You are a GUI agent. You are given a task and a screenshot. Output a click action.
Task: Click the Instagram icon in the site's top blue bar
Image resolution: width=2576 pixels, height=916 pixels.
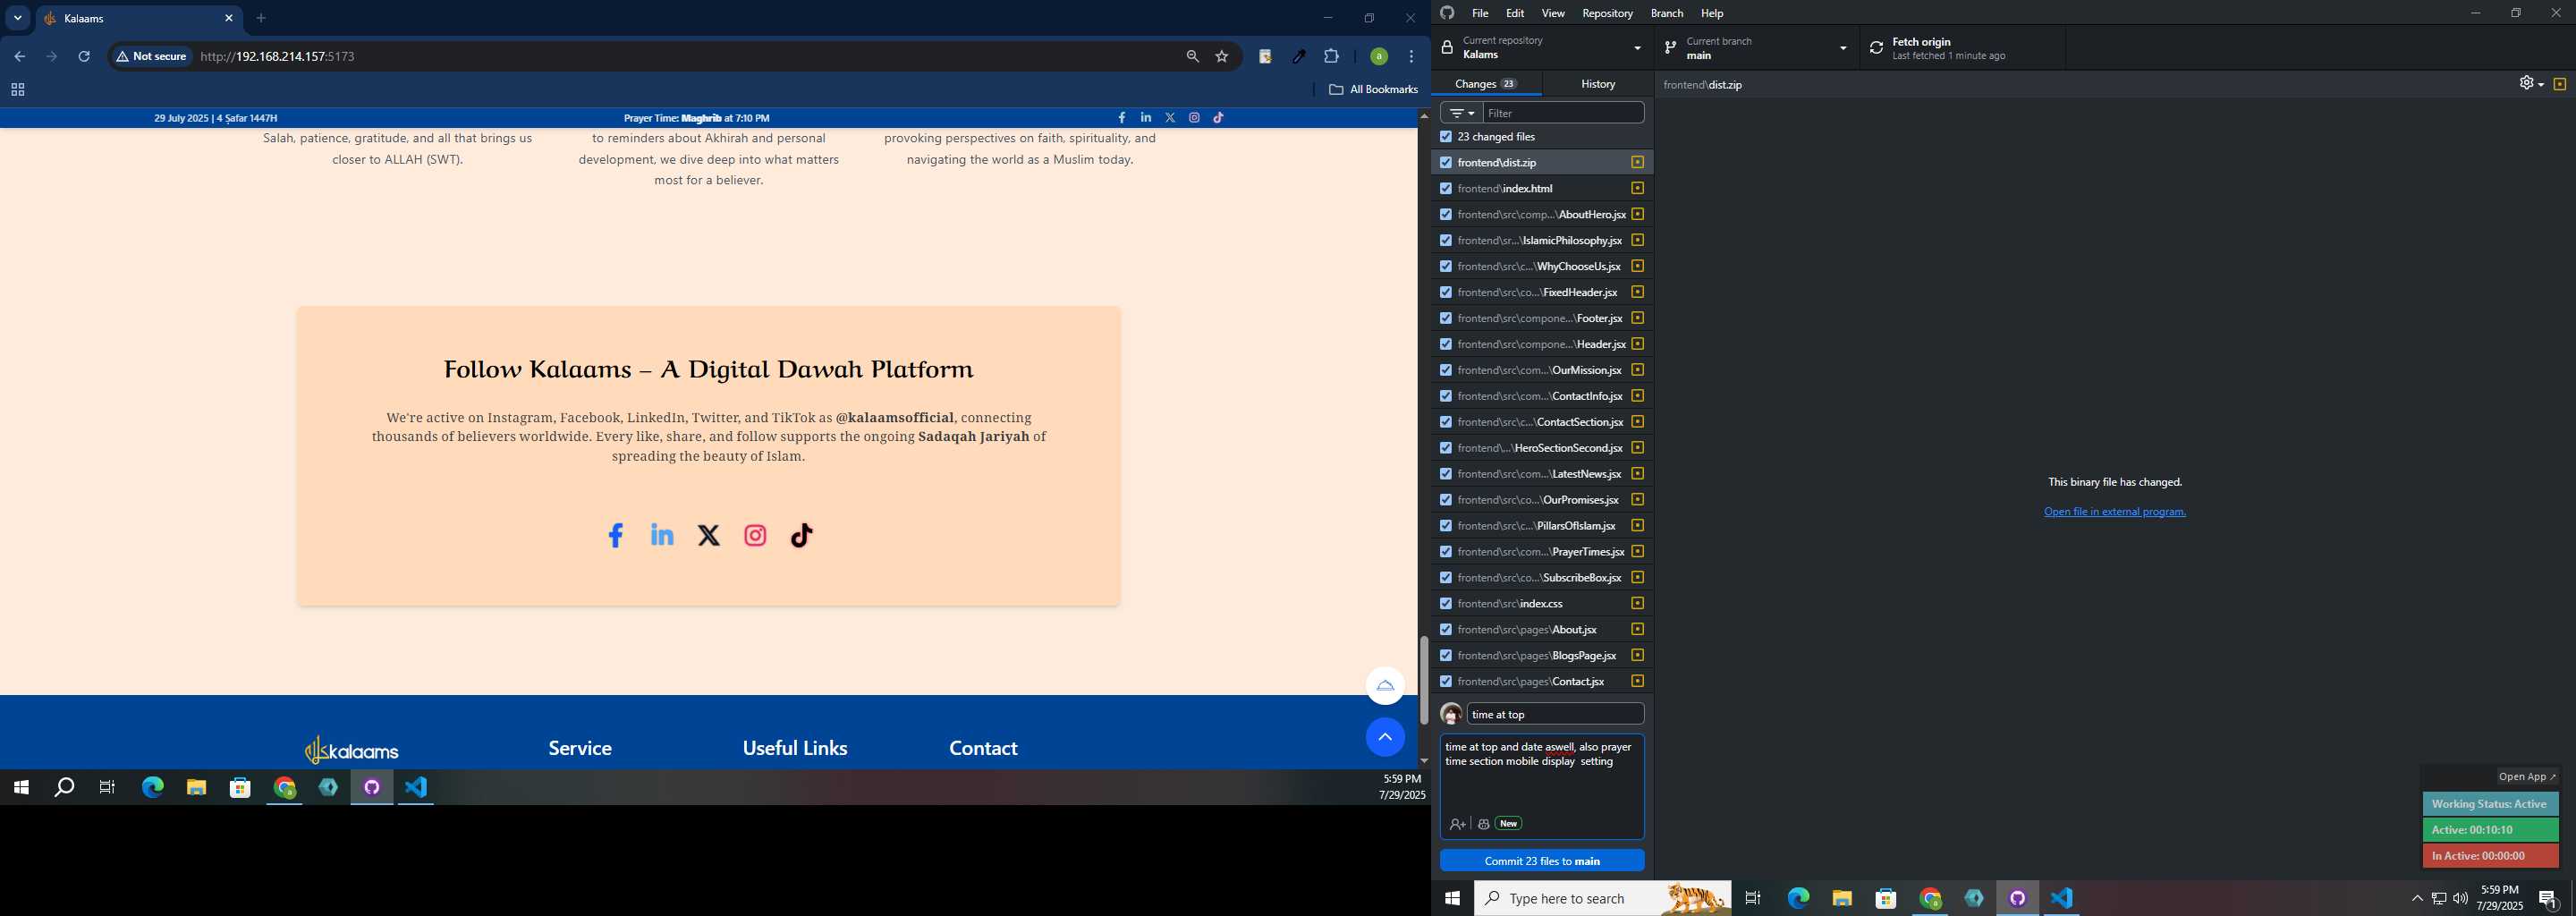coord(1194,118)
